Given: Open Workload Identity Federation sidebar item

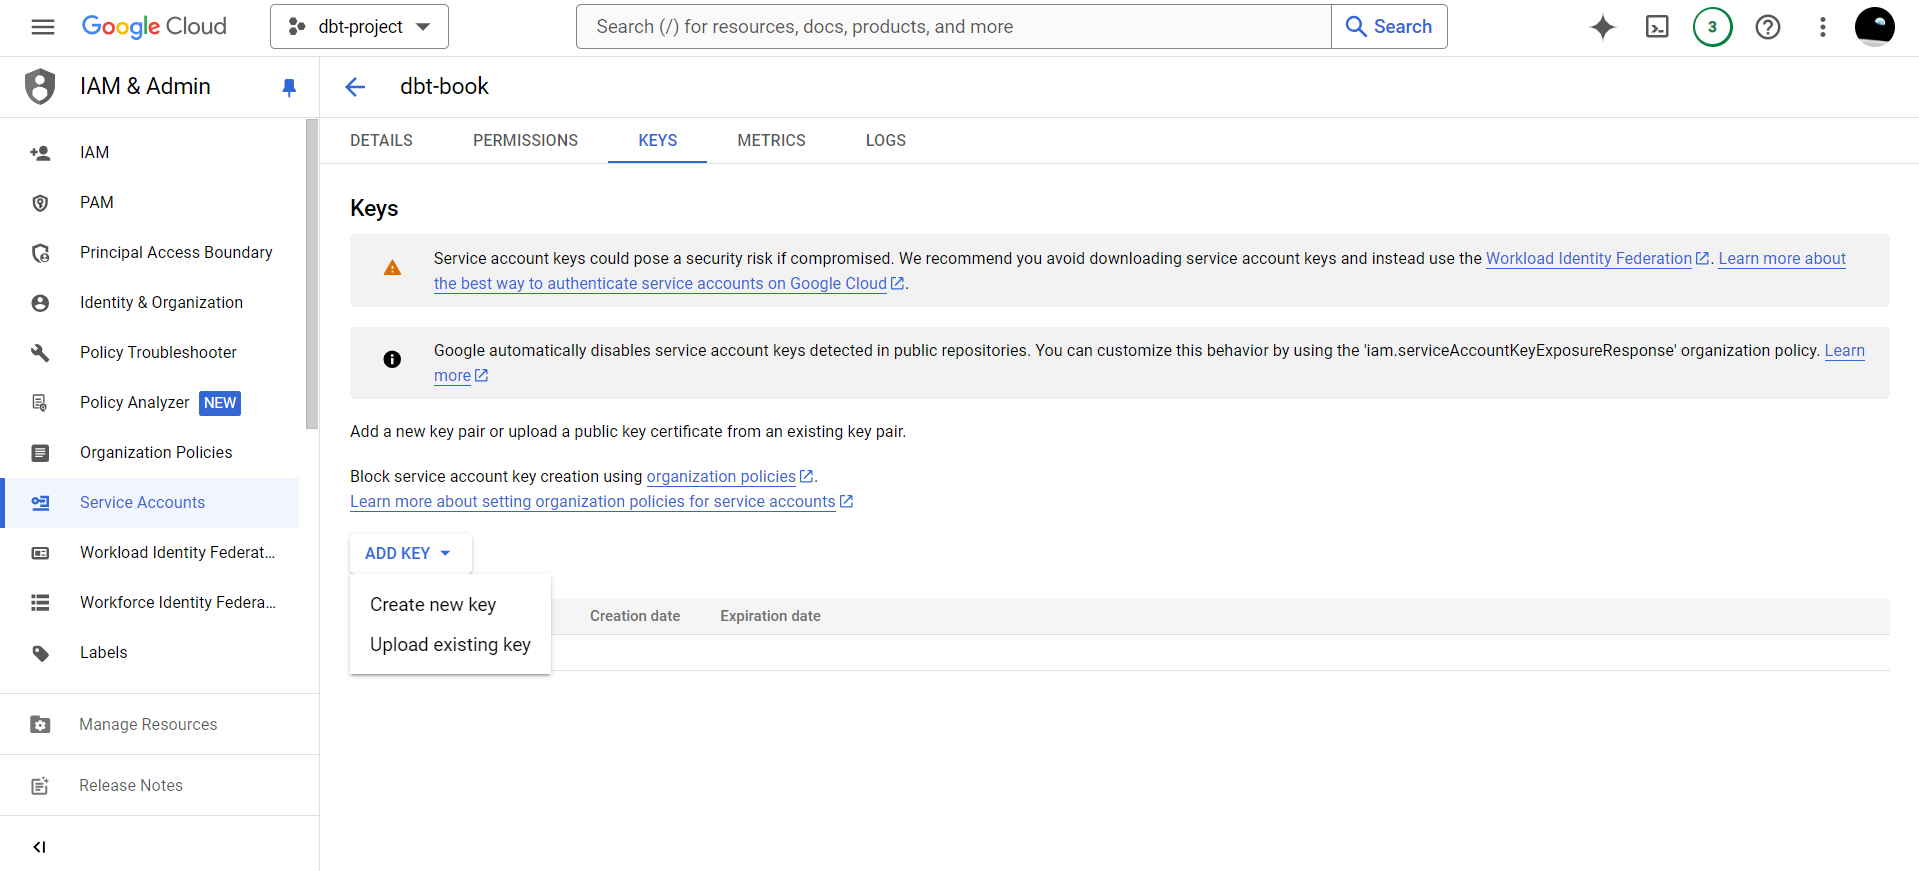Looking at the screenshot, I should pyautogui.click(x=150, y=553).
